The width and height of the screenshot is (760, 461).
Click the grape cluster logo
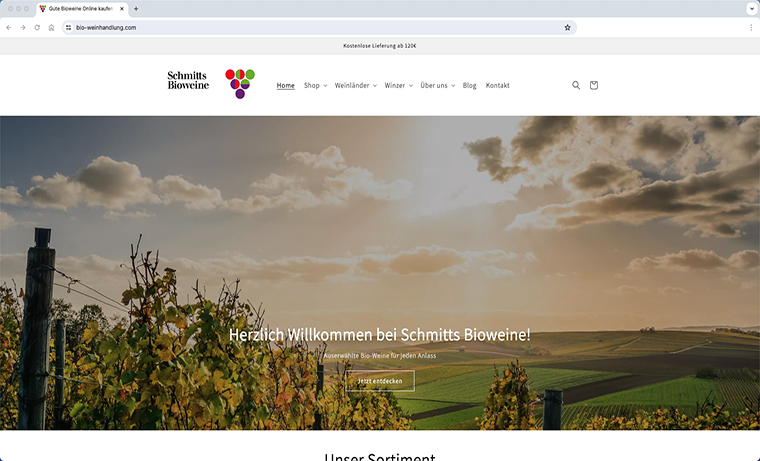coord(240,83)
